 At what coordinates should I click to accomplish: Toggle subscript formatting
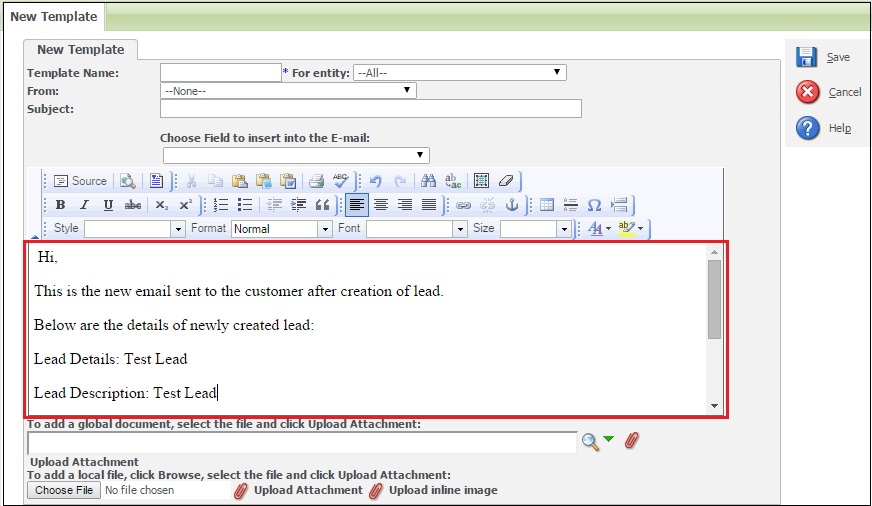(x=161, y=205)
